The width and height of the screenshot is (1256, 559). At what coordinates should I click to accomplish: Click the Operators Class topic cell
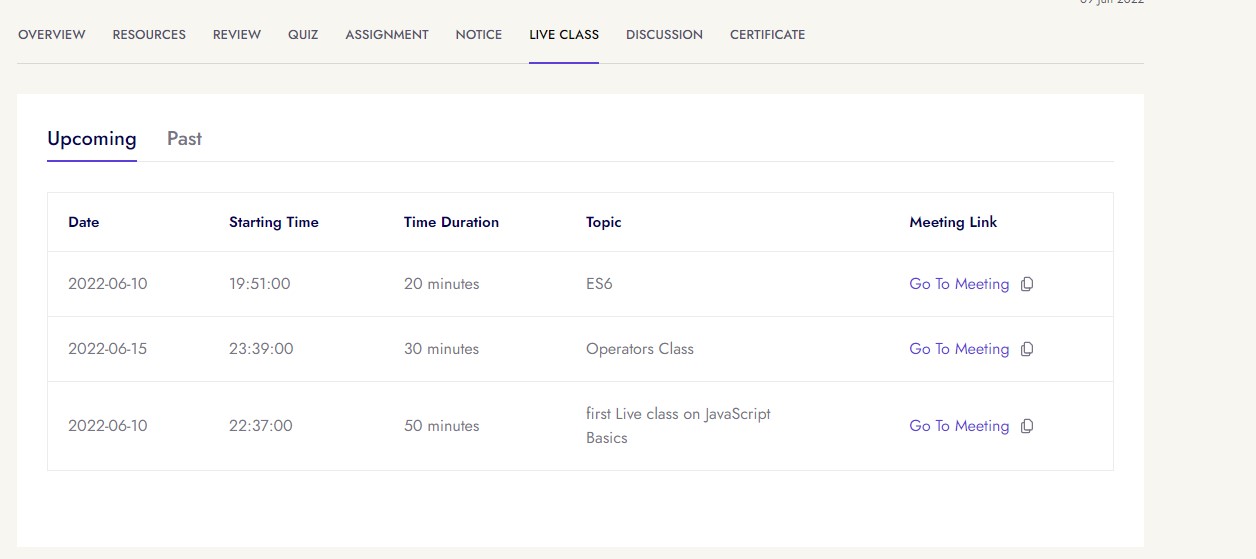click(640, 349)
